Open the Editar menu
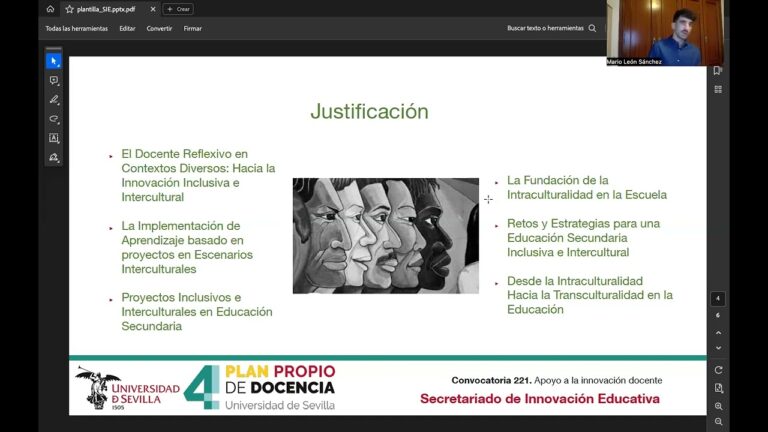This screenshot has width=768, height=432. click(x=127, y=28)
